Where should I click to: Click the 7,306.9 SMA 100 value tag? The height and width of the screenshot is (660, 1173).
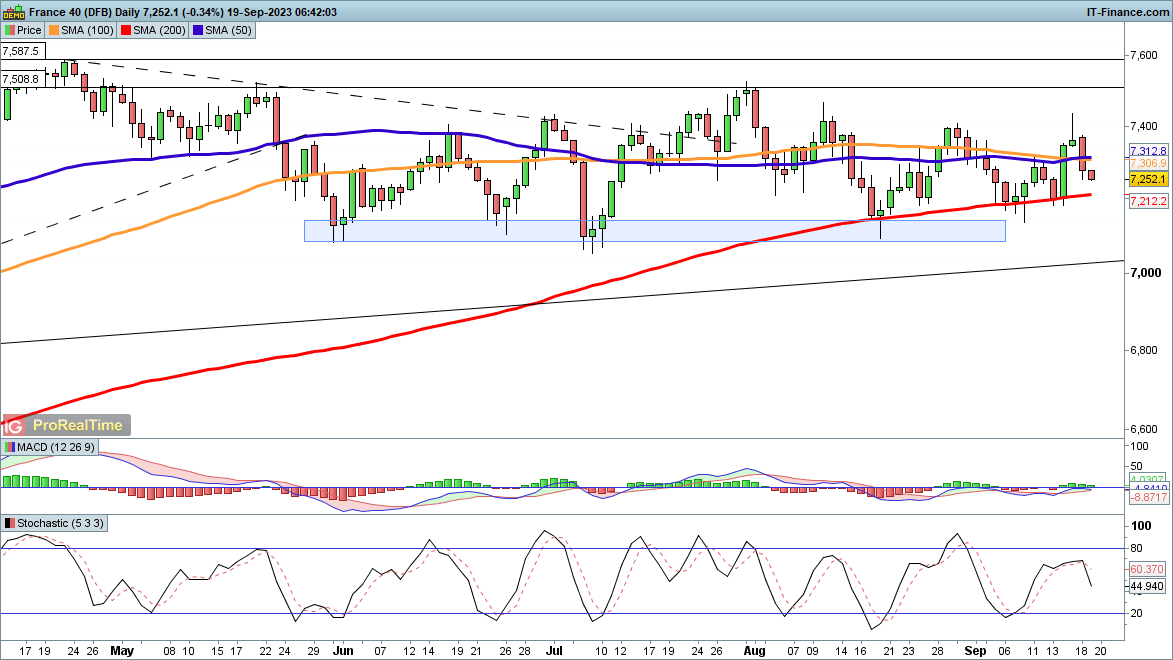pos(1148,163)
